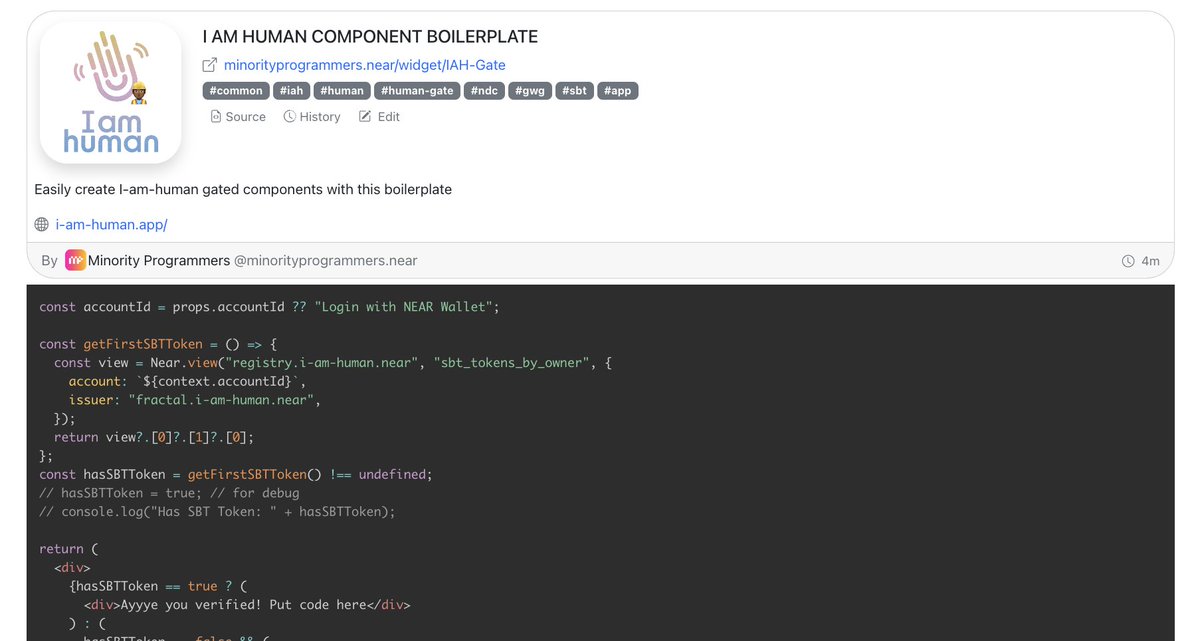
Task: Click the description text about gated components
Action: [x=243, y=189]
